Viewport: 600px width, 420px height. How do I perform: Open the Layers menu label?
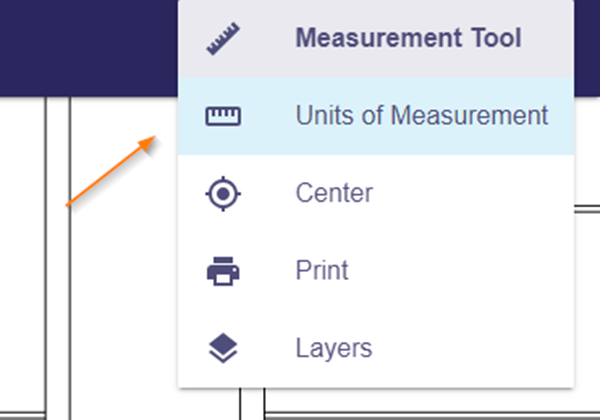click(x=334, y=348)
